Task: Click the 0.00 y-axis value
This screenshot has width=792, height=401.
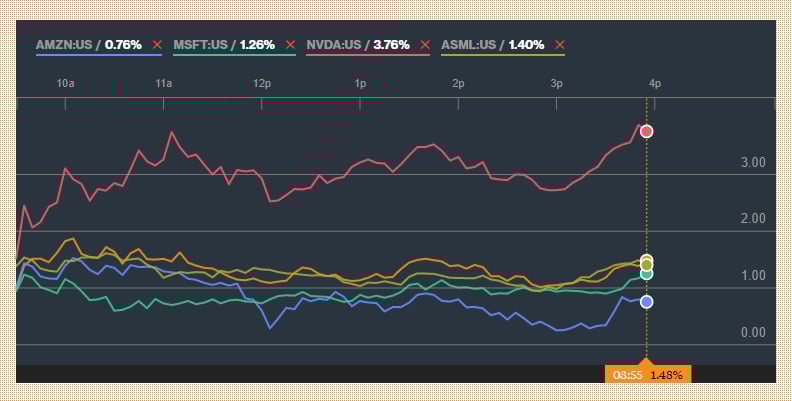Action: 753,333
